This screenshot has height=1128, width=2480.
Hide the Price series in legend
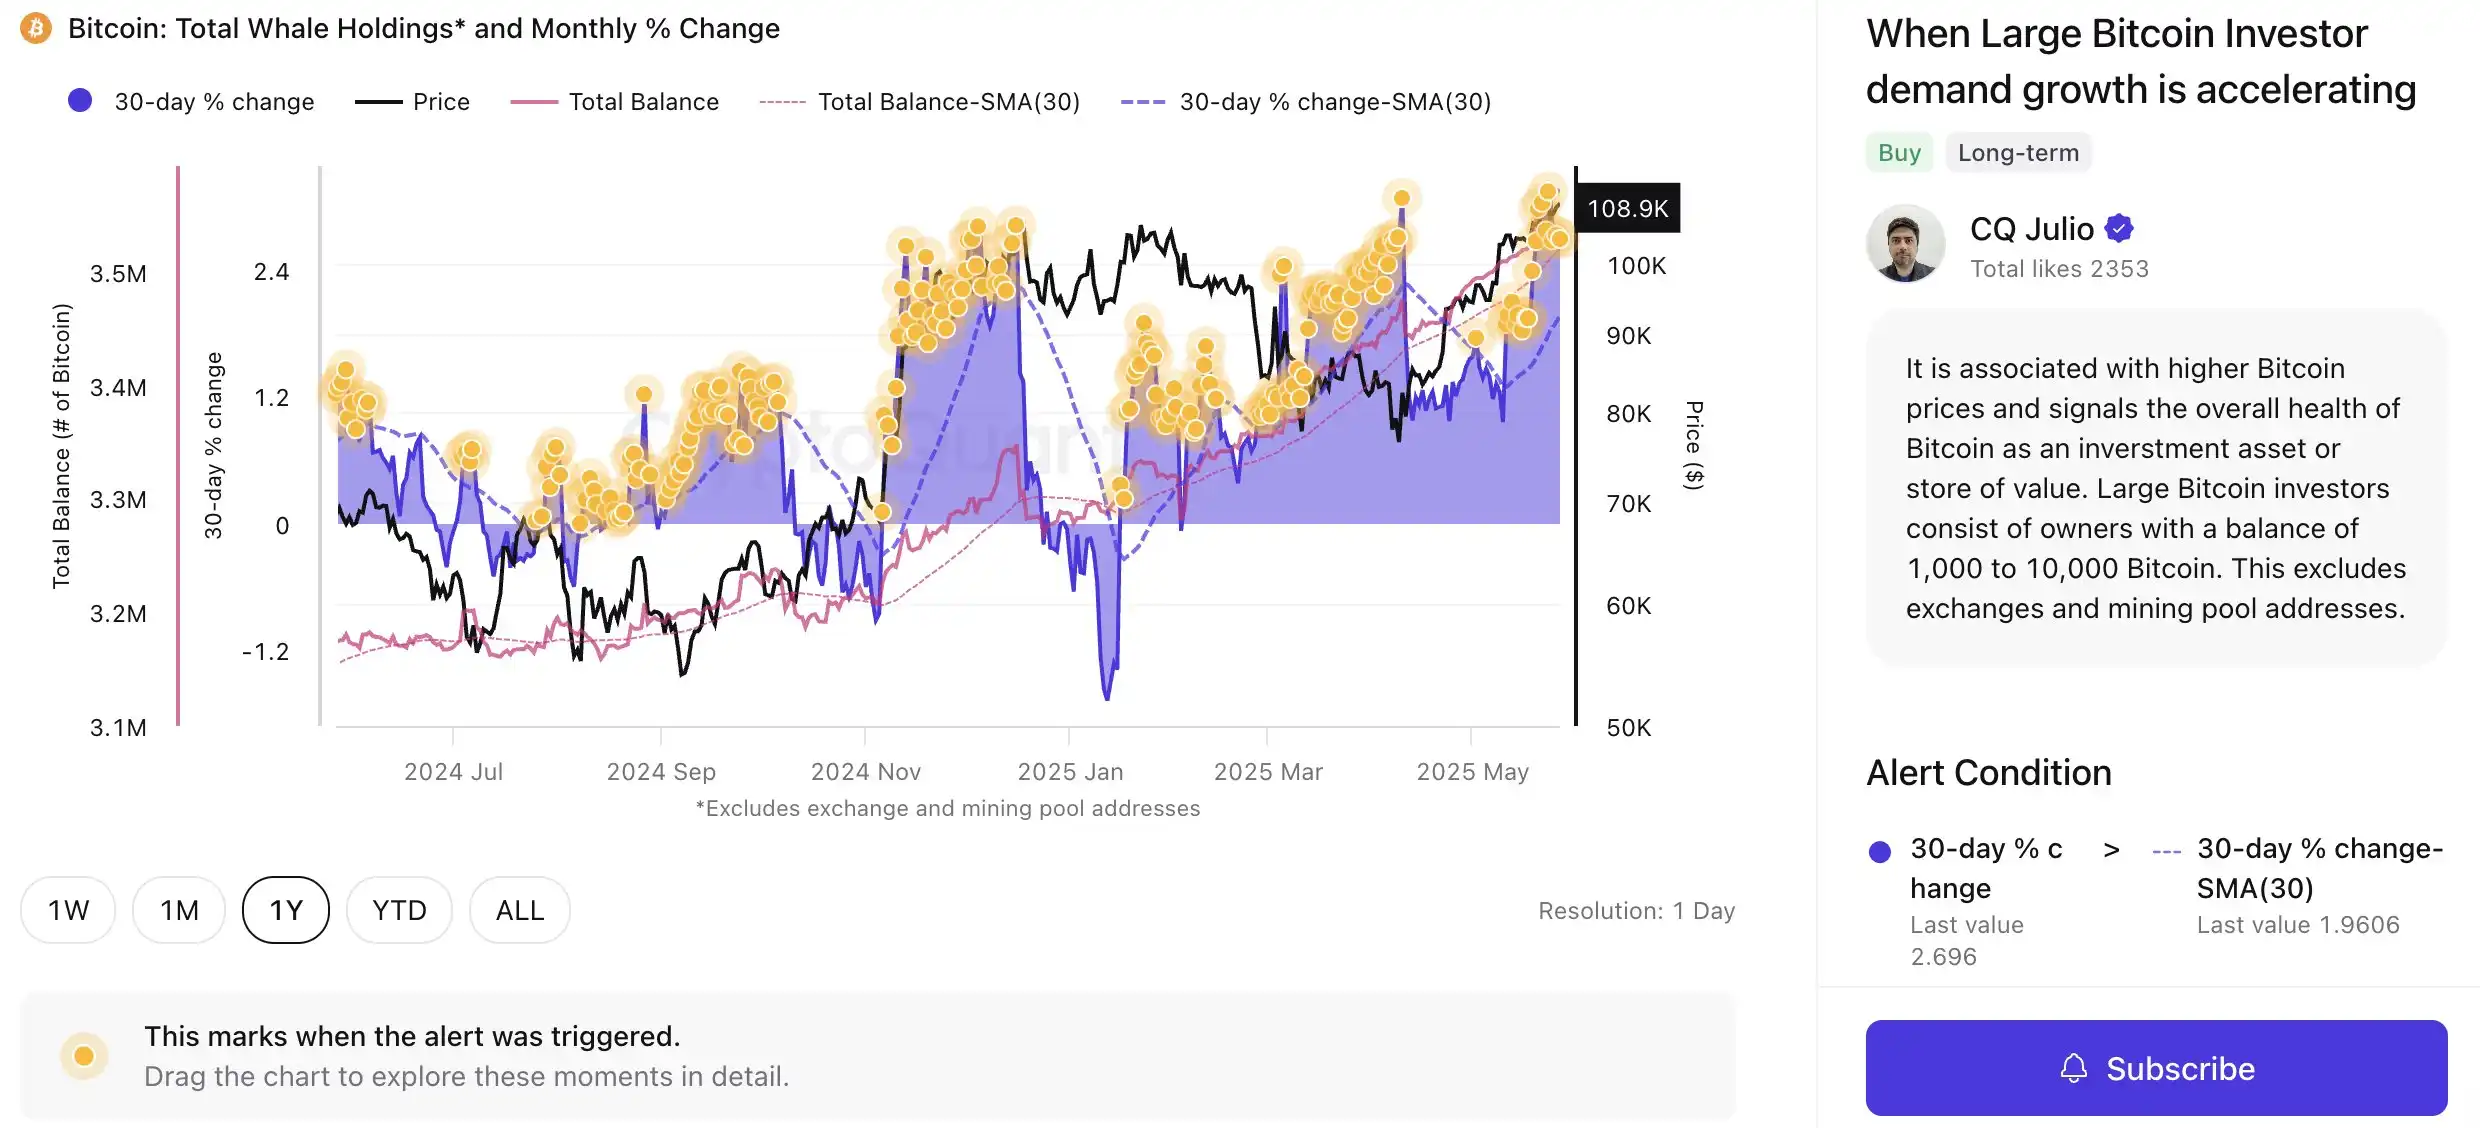tap(412, 102)
